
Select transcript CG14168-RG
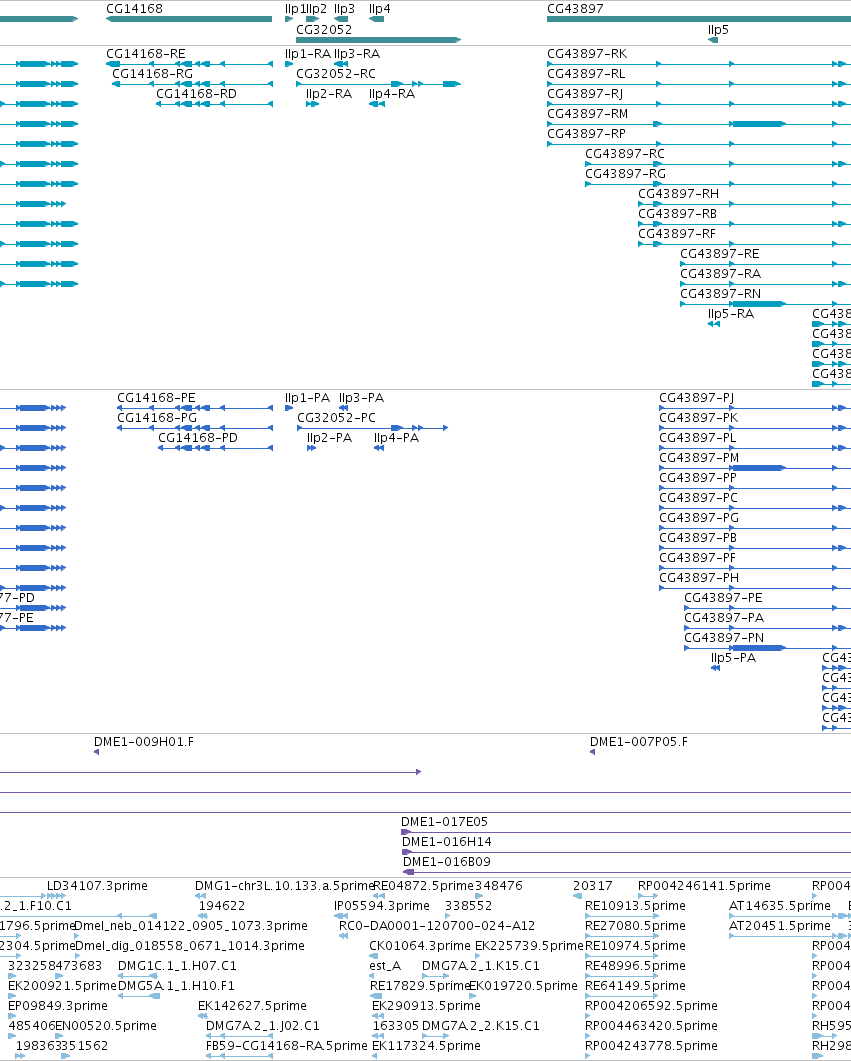point(152,74)
